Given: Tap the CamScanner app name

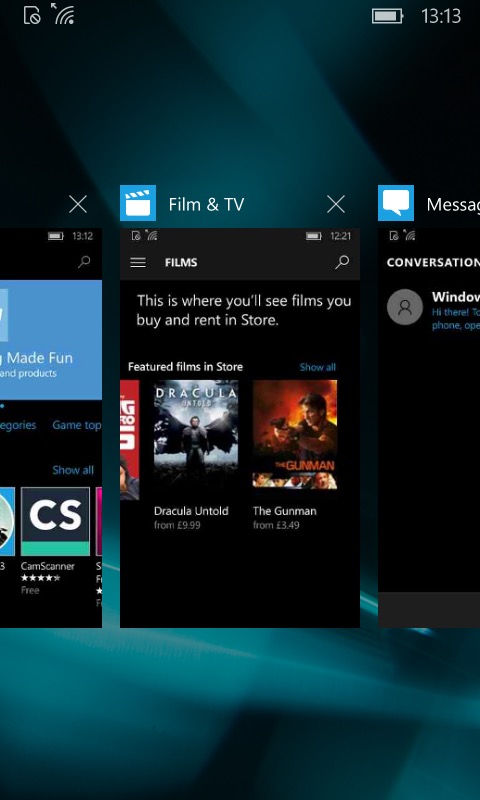Looking at the screenshot, I should (x=48, y=566).
